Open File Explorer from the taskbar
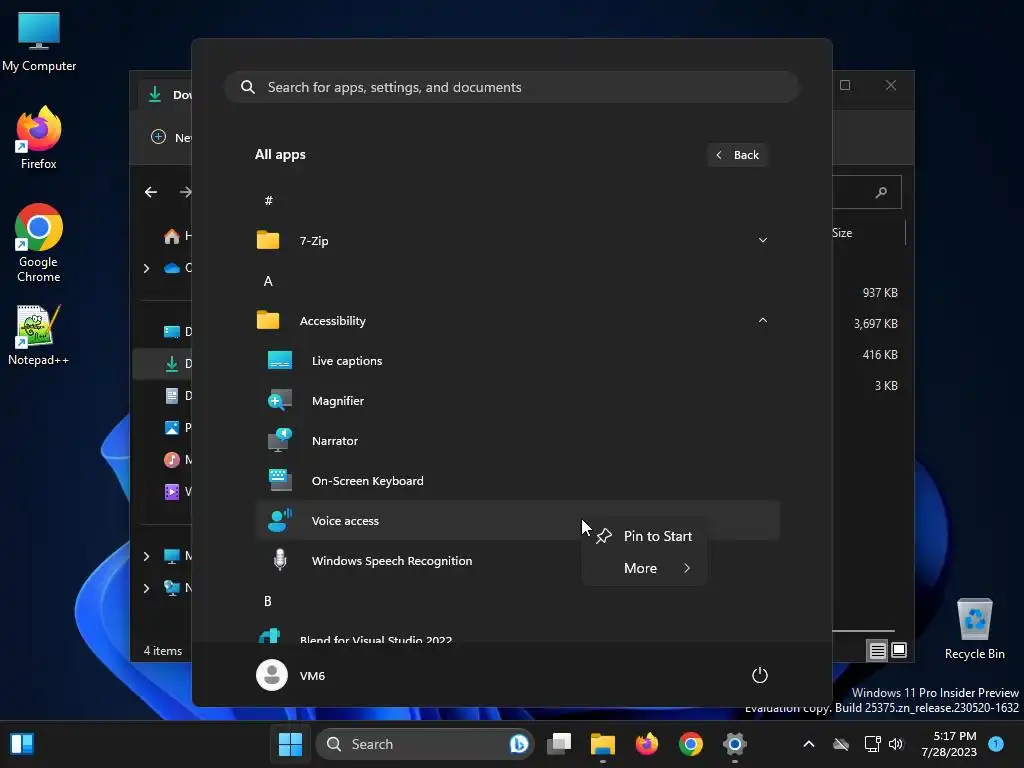Screen dimensions: 1024x768 coord(603,744)
